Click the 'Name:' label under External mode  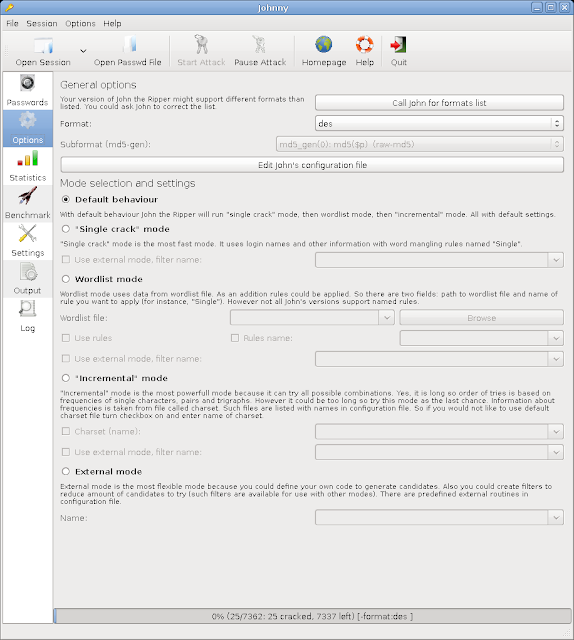74,518
